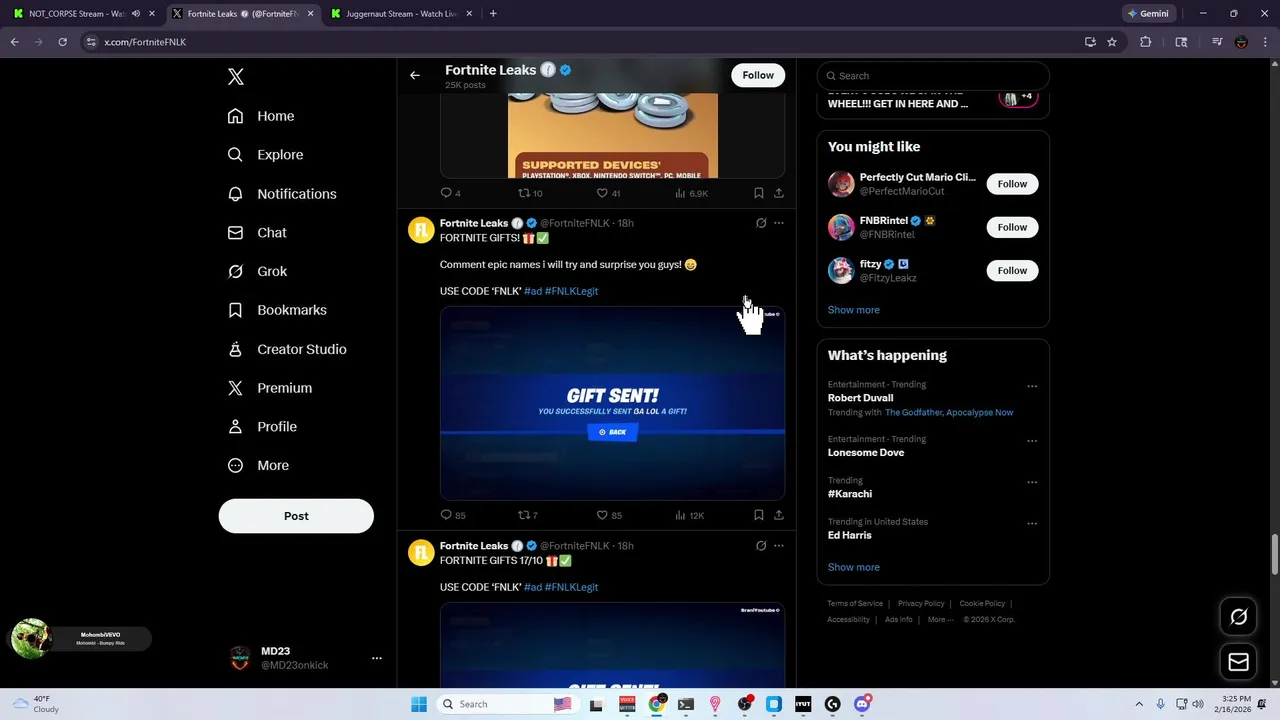View analytics showing 12K views

click(x=690, y=515)
